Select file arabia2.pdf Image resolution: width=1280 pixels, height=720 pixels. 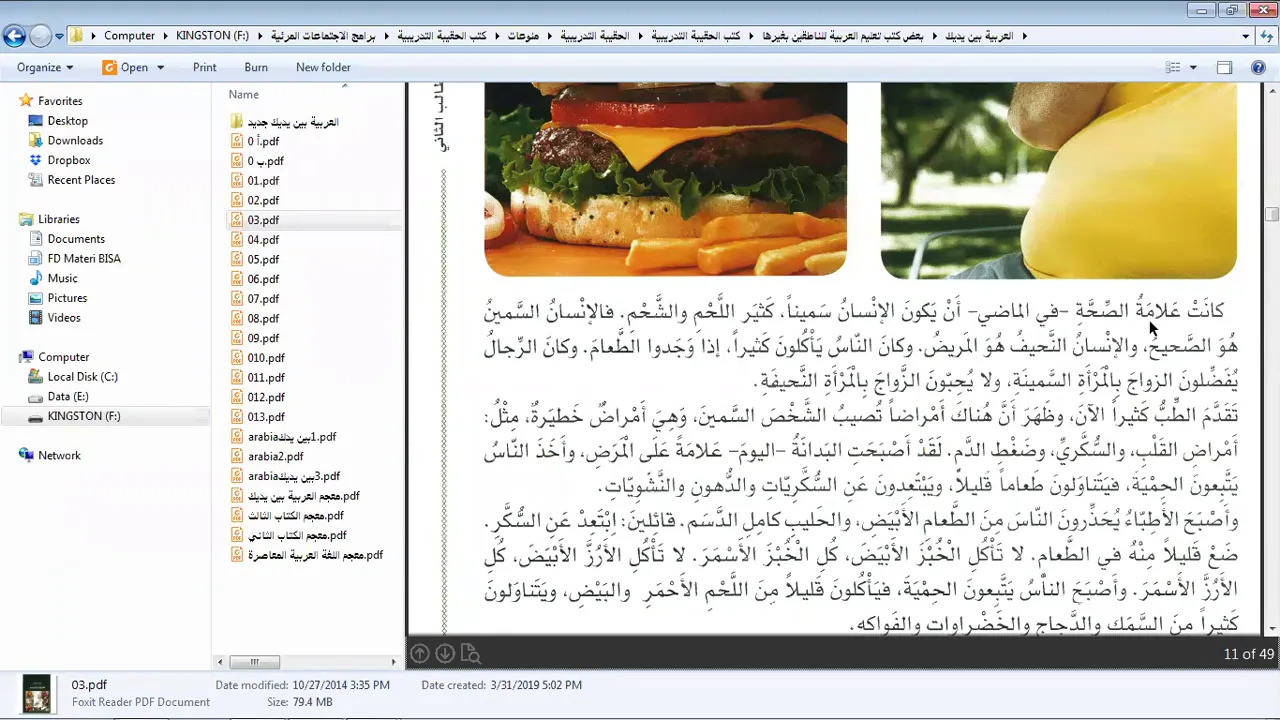click(x=275, y=456)
